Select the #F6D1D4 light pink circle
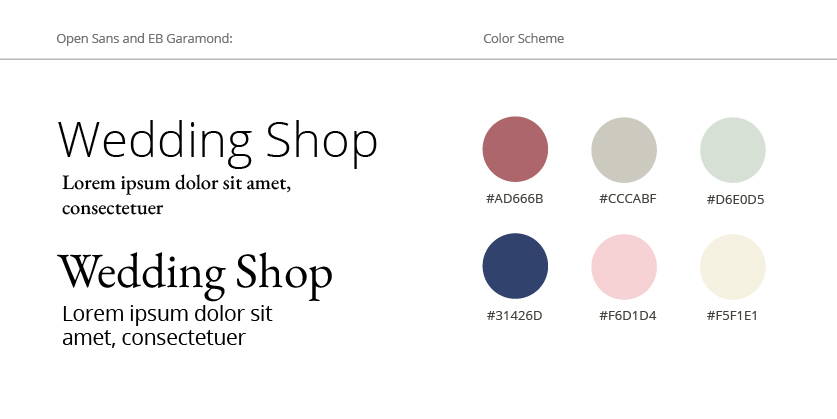 pos(624,267)
